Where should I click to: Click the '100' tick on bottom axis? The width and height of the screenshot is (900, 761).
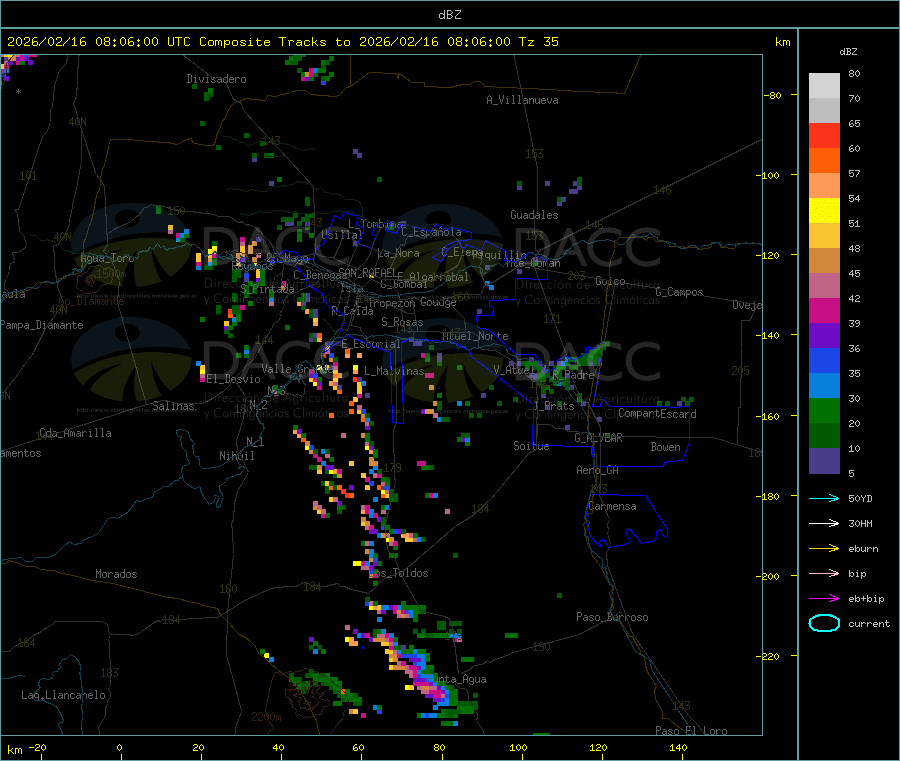tap(518, 747)
